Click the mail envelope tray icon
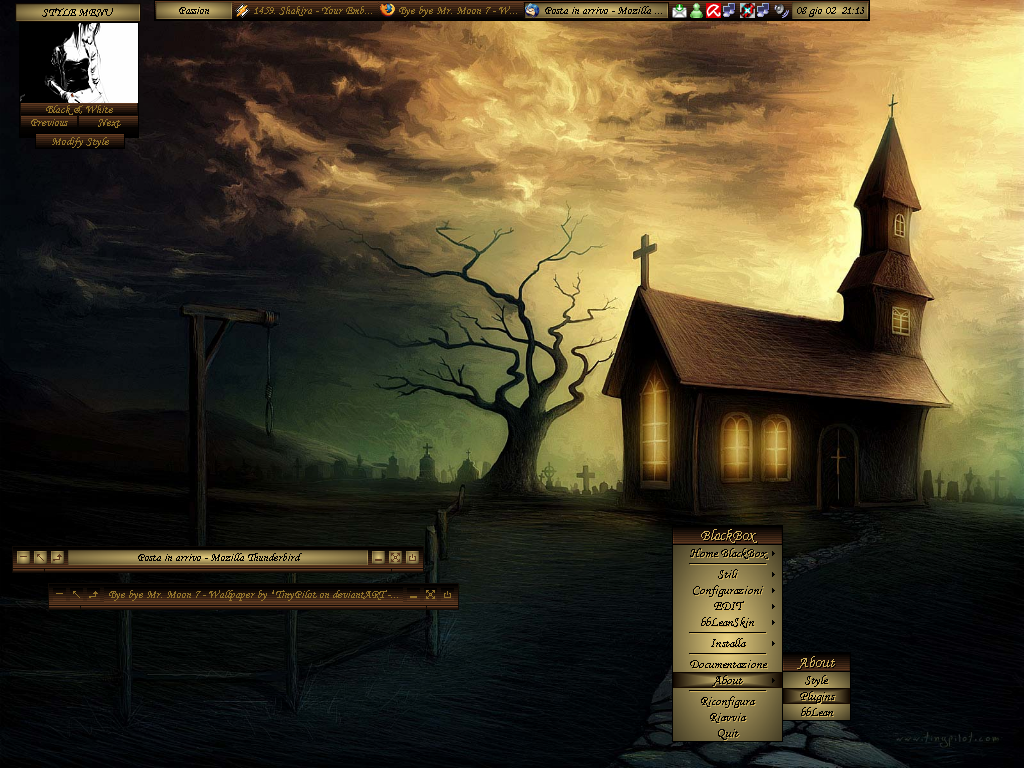Image resolution: width=1024 pixels, height=768 pixels. 679,10
